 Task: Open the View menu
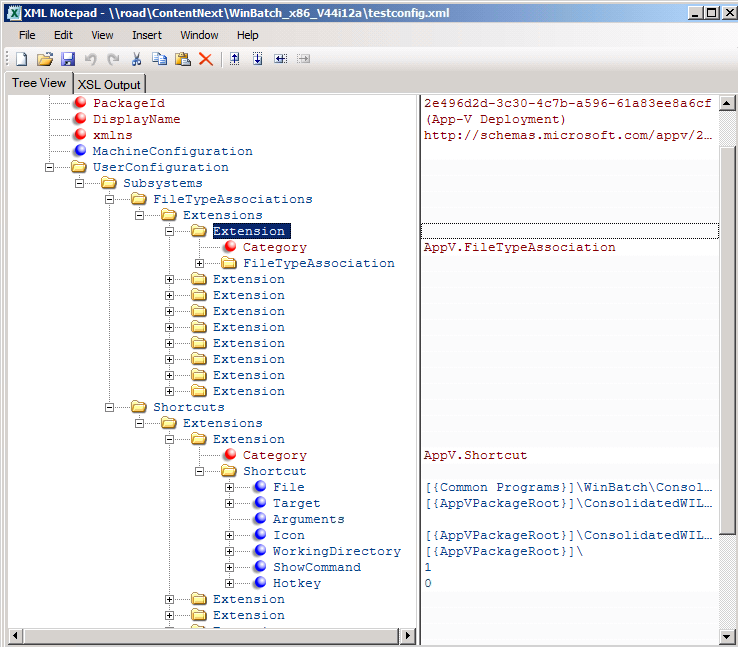click(102, 35)
